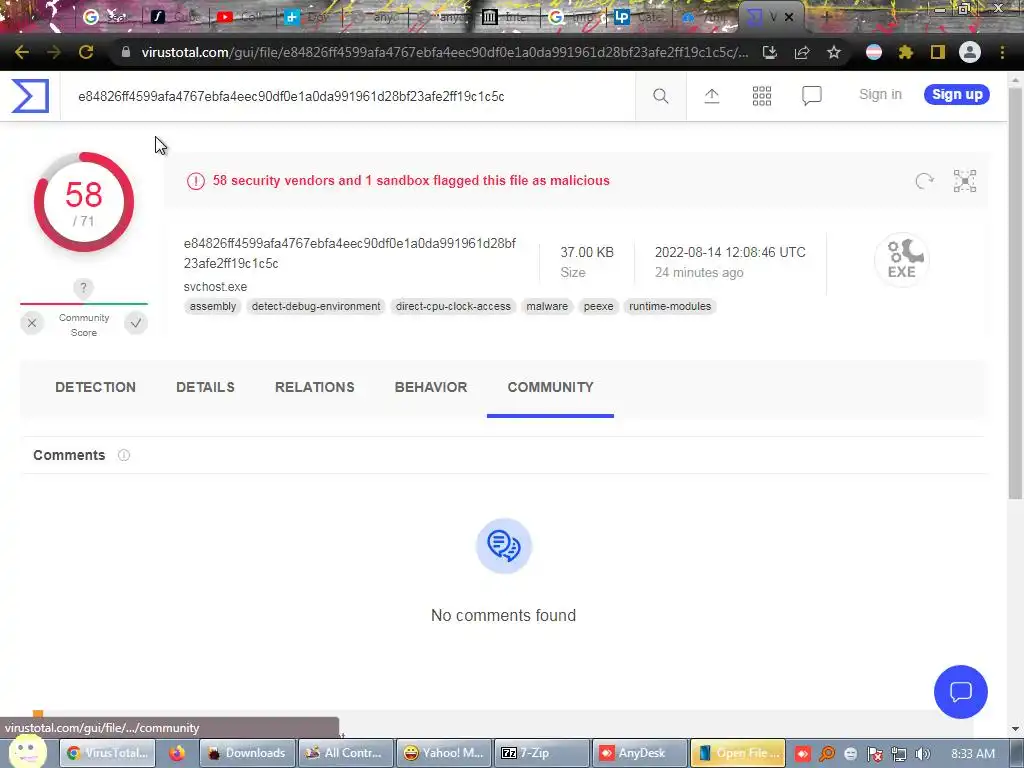
Task: Click the hash search input field
Action: (347, 96)
